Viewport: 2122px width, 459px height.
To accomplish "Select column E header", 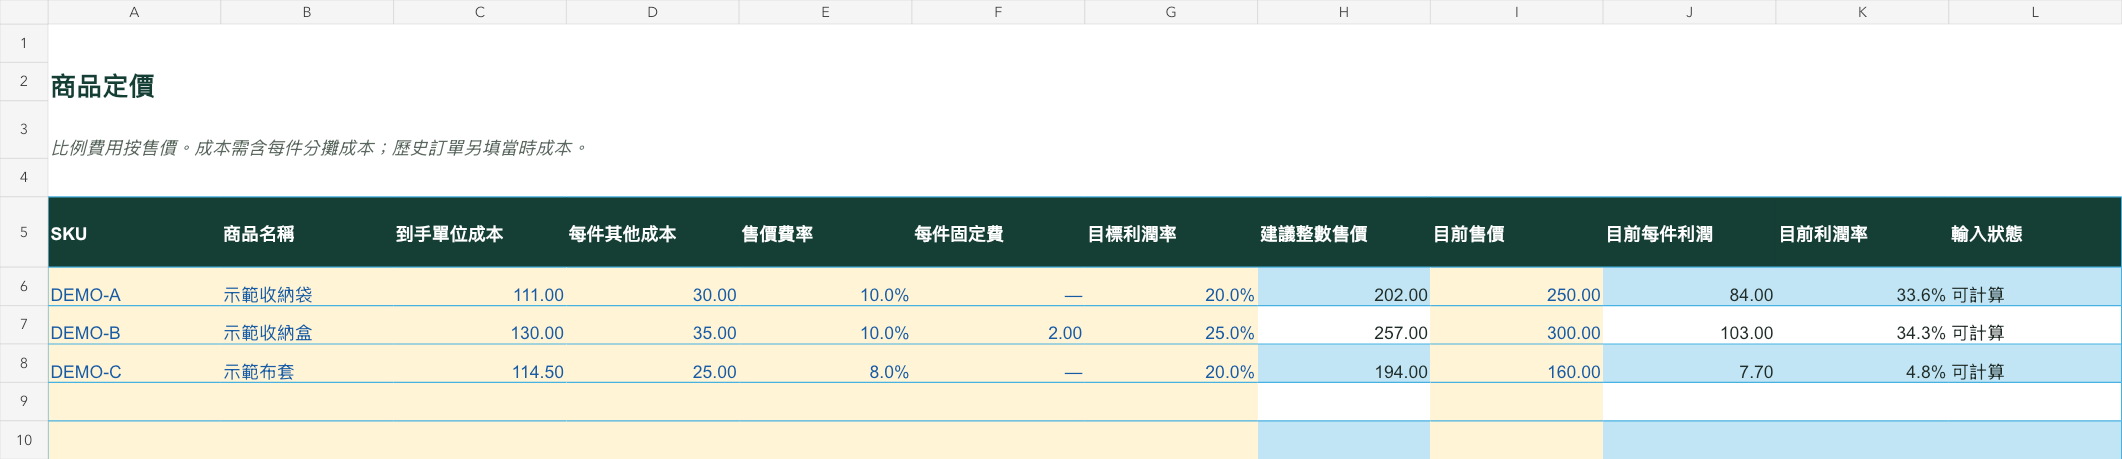I will pyautogui.click(x=826, y=12).
